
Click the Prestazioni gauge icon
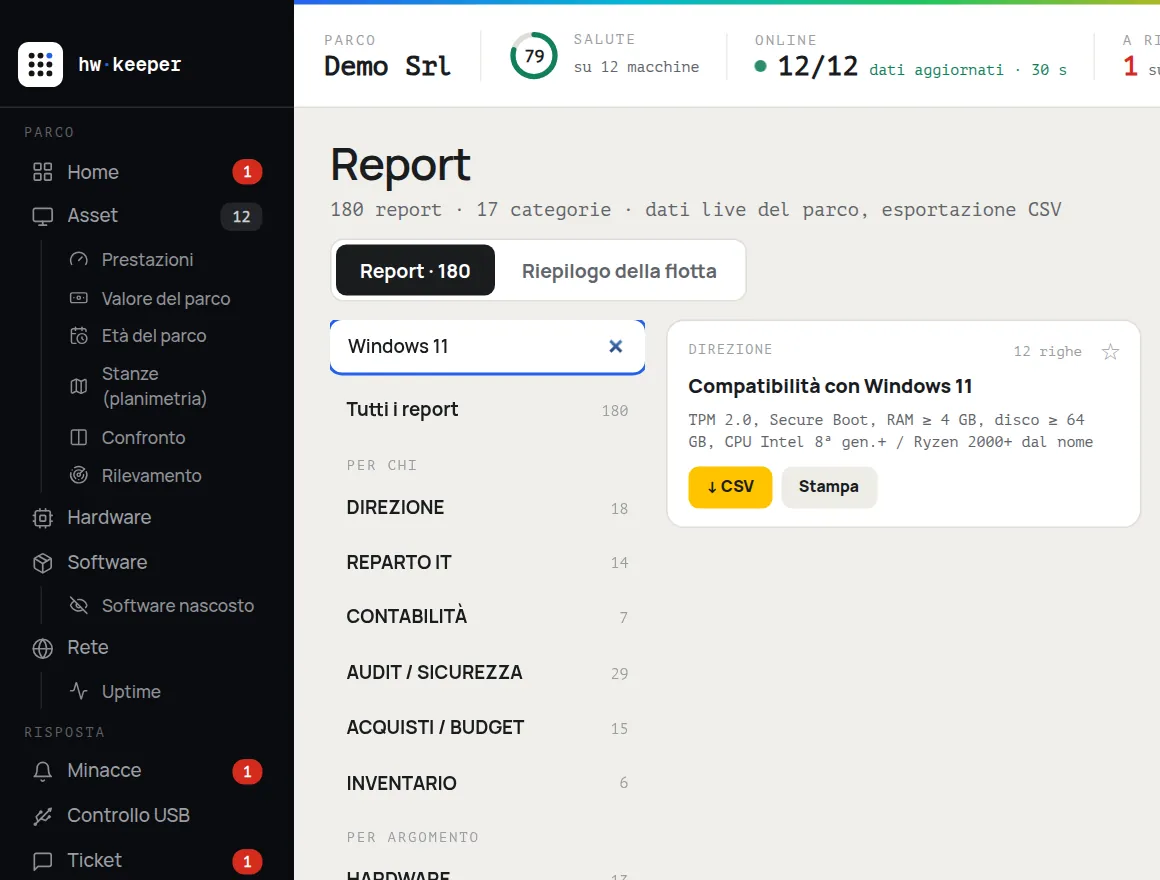[x=78, y=260]
